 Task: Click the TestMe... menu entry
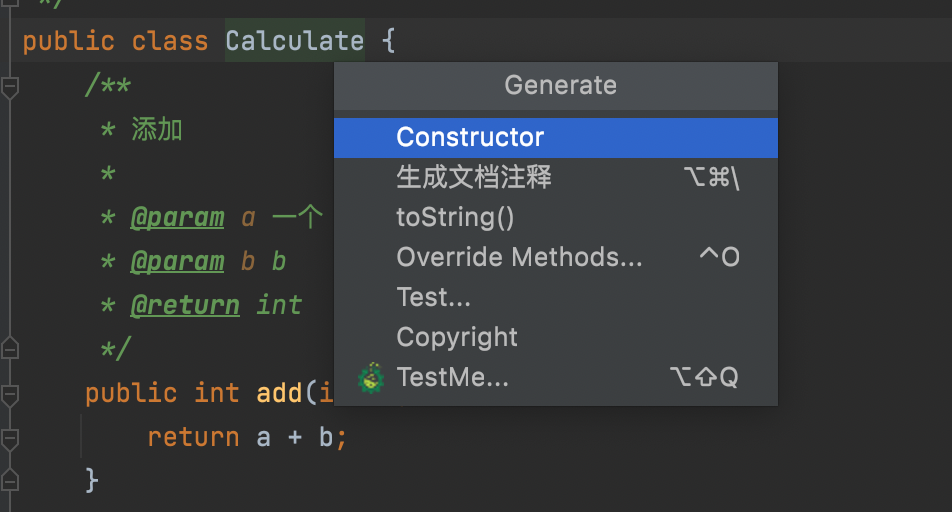point(452,378)
